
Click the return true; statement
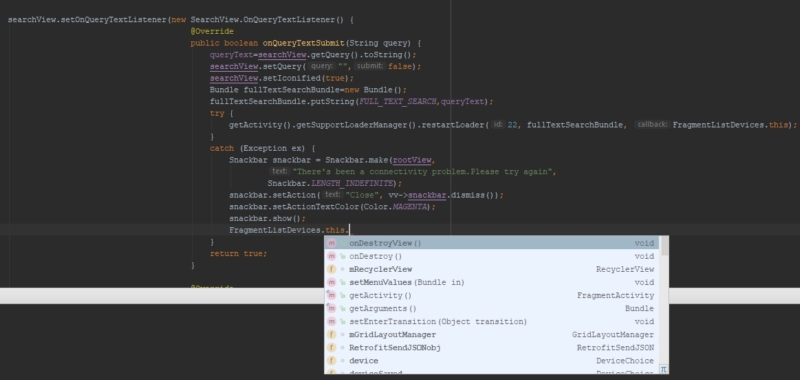pyautogui.click(x=238, y=254)
